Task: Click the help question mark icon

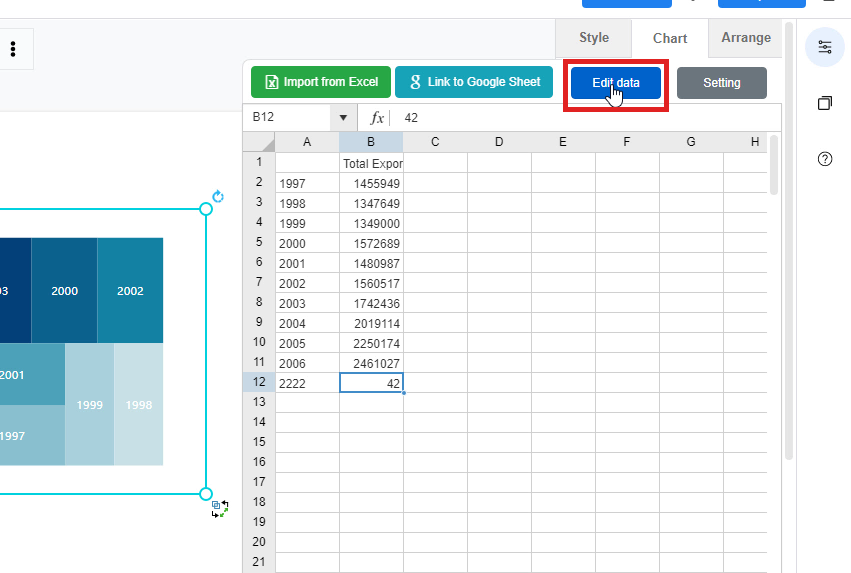Action: click(x=824, y=159)
